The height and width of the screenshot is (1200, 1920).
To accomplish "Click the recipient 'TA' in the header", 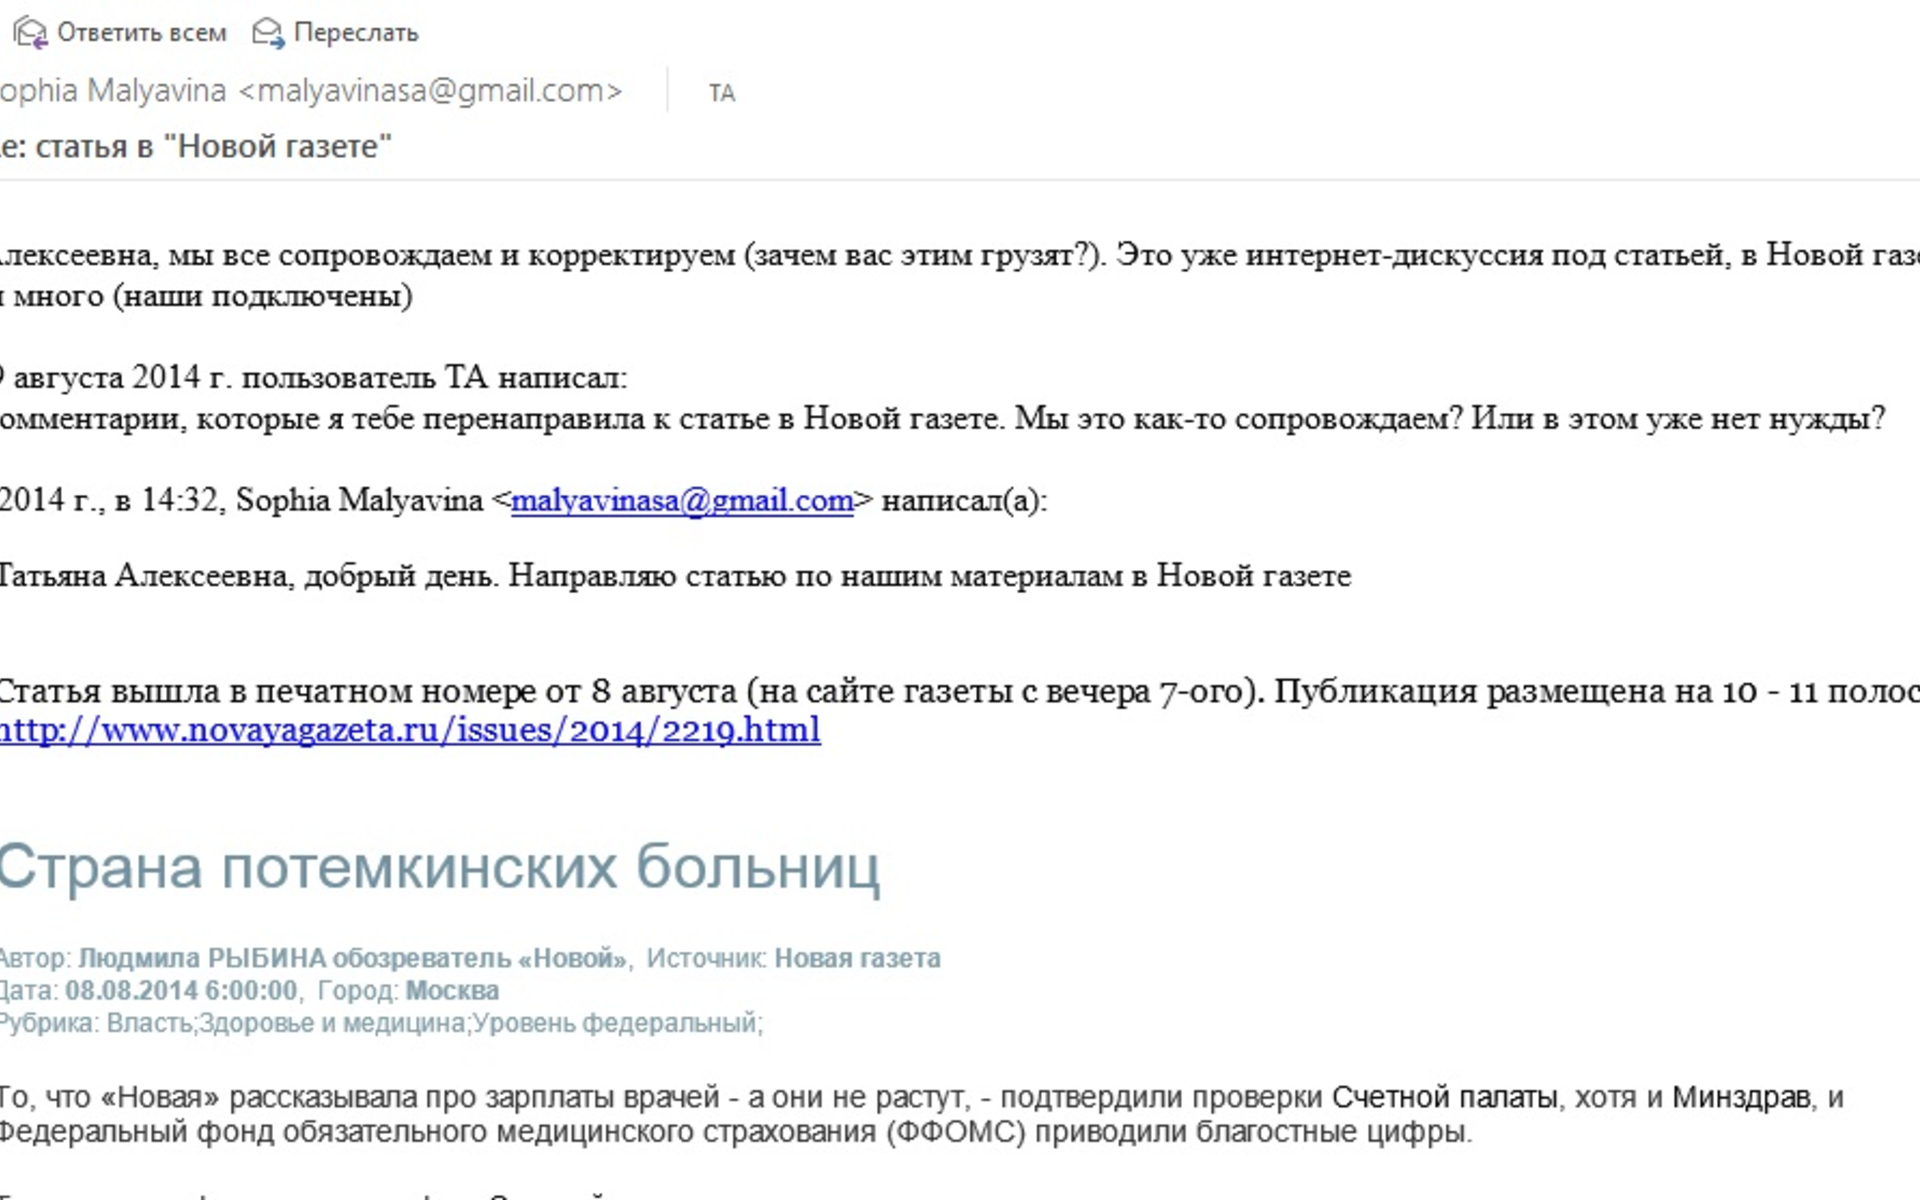I will coord(722,93).
